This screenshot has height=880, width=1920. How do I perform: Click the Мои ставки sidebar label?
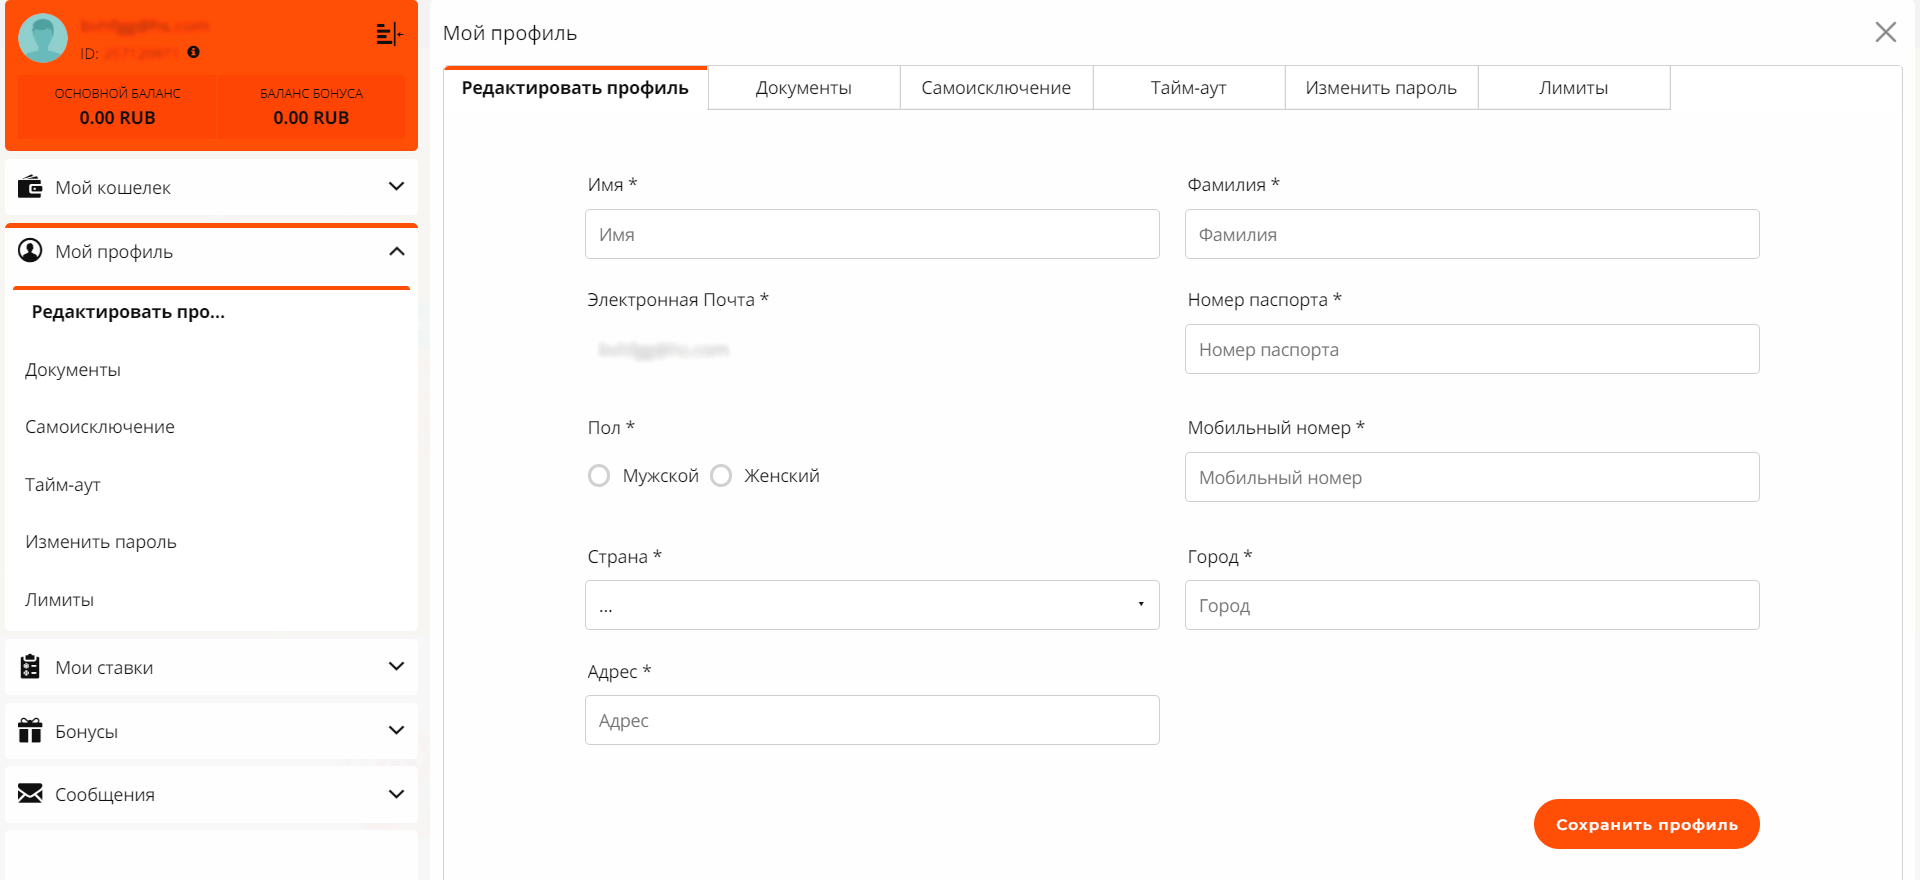tap(104, 668)
